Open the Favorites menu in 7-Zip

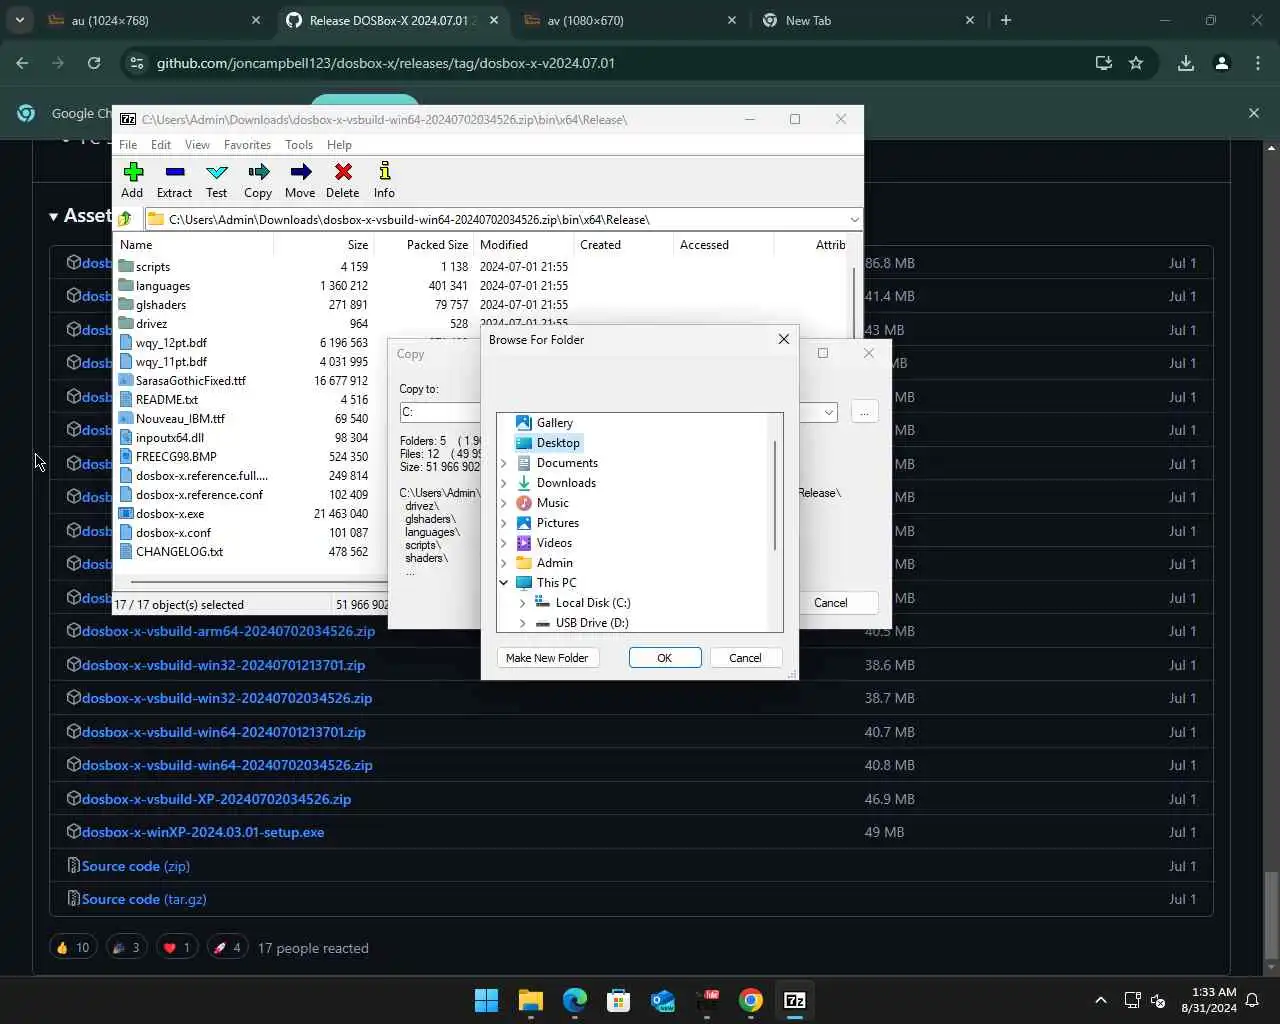tap(247, 145)
